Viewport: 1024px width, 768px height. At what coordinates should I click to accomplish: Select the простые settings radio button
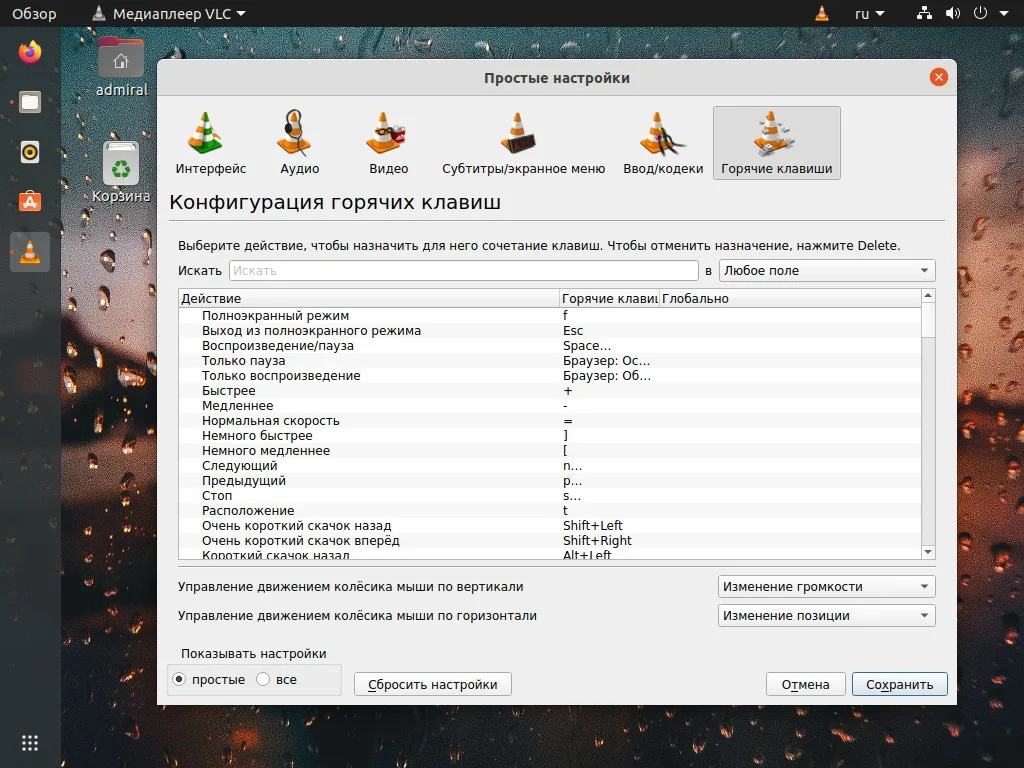179,679
